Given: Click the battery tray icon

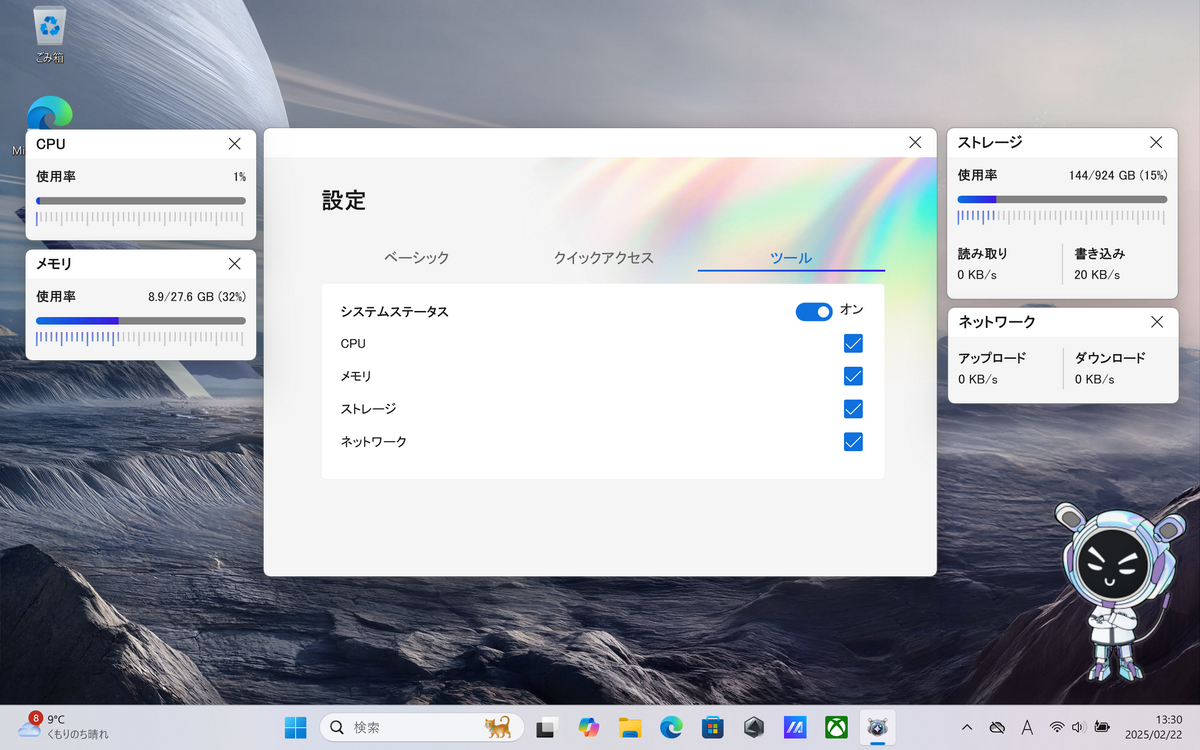Looking at the screenshot, I should [x=1102, y=727].
